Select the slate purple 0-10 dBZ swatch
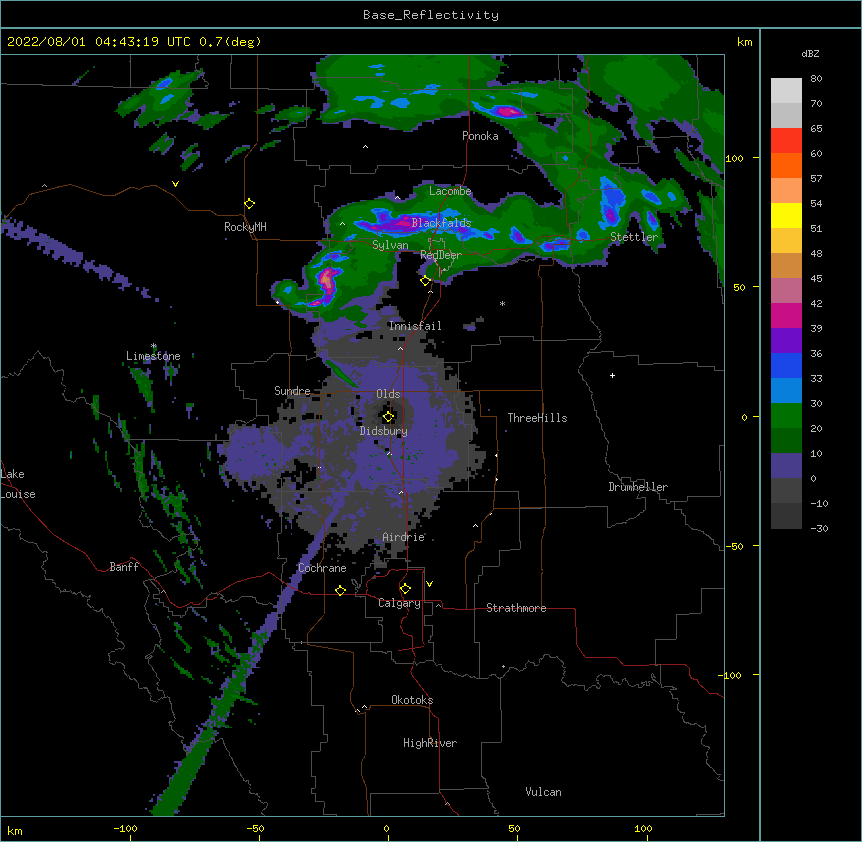Image resolution: width=862 pixels, height=842 pixels. [x=786, y=466]
